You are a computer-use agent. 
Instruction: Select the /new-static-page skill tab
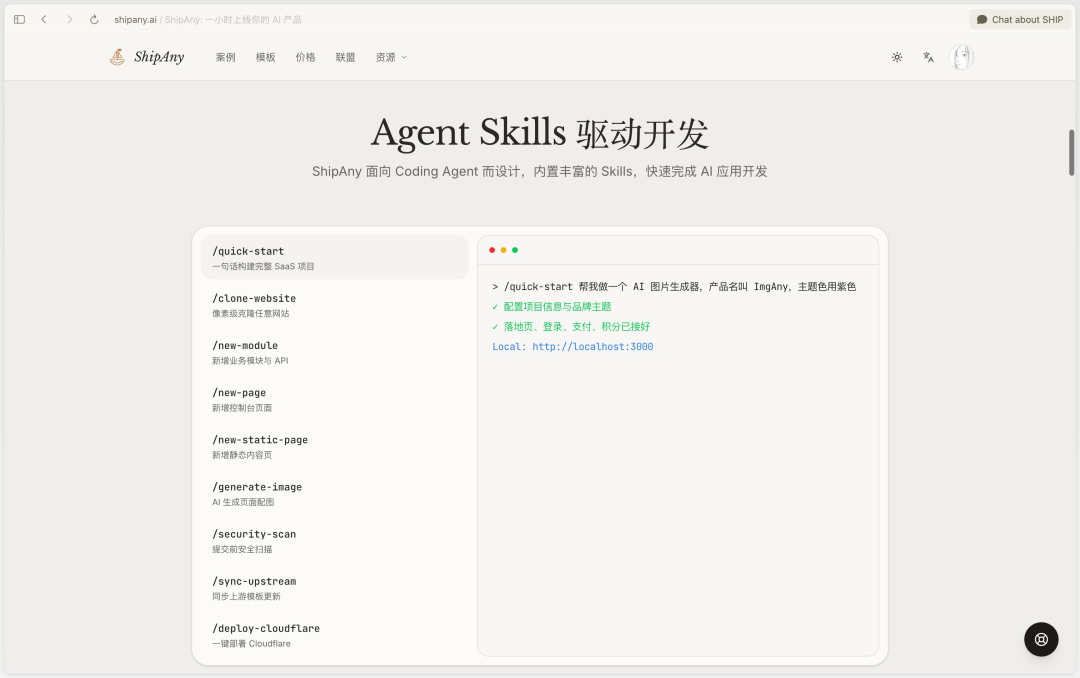click(x=335, y=446)
